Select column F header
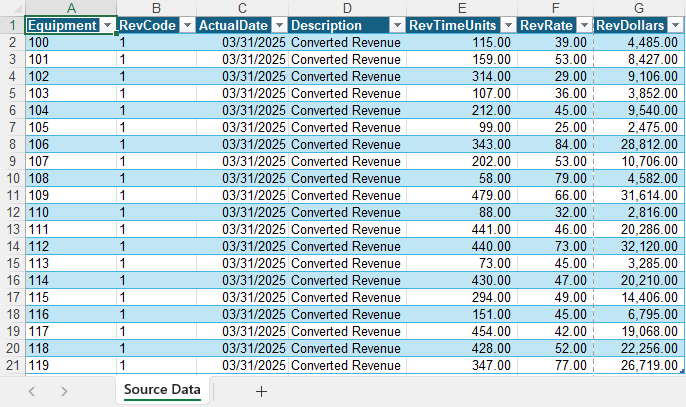Screen dimensions: 686x407 555,8
